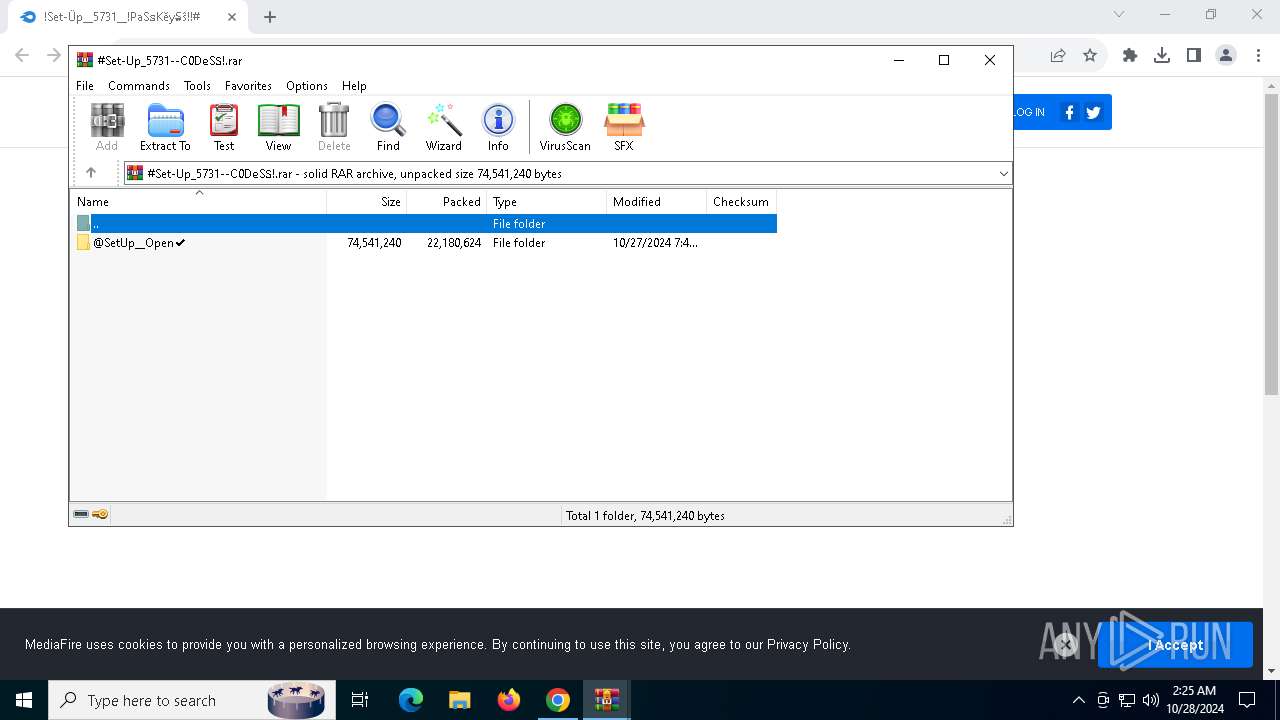
Task: Open Windows notification center
Action: pos(1247,700)
